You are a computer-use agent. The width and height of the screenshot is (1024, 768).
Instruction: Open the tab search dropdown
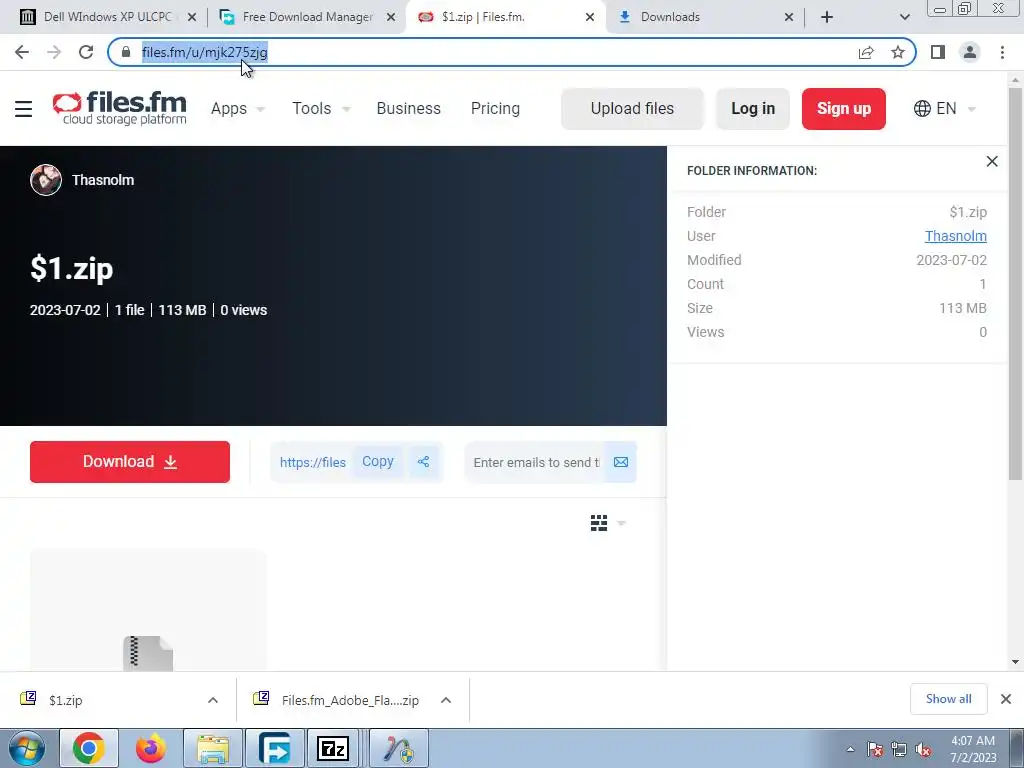click(x=904, y=17)
